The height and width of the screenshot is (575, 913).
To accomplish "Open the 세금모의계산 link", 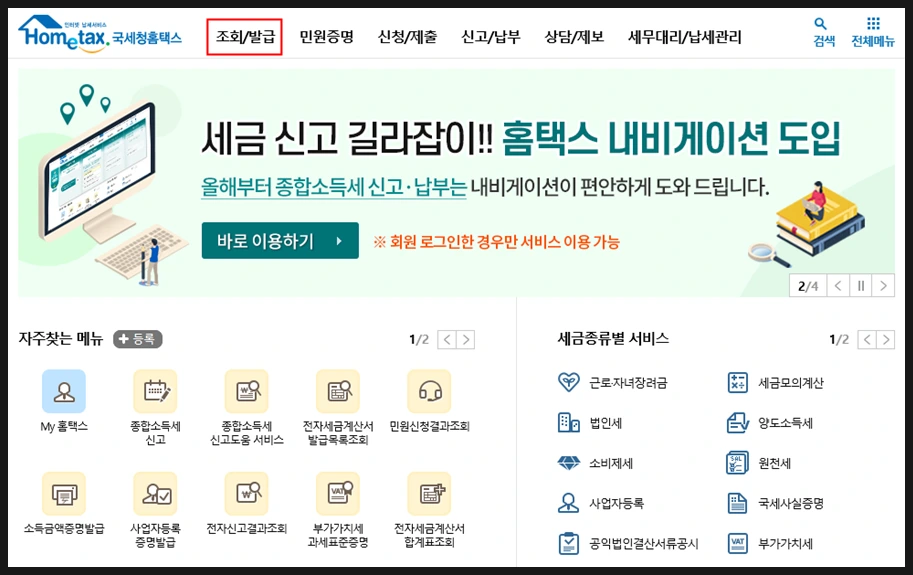I will pyautogui.click(x=791, y=383).
